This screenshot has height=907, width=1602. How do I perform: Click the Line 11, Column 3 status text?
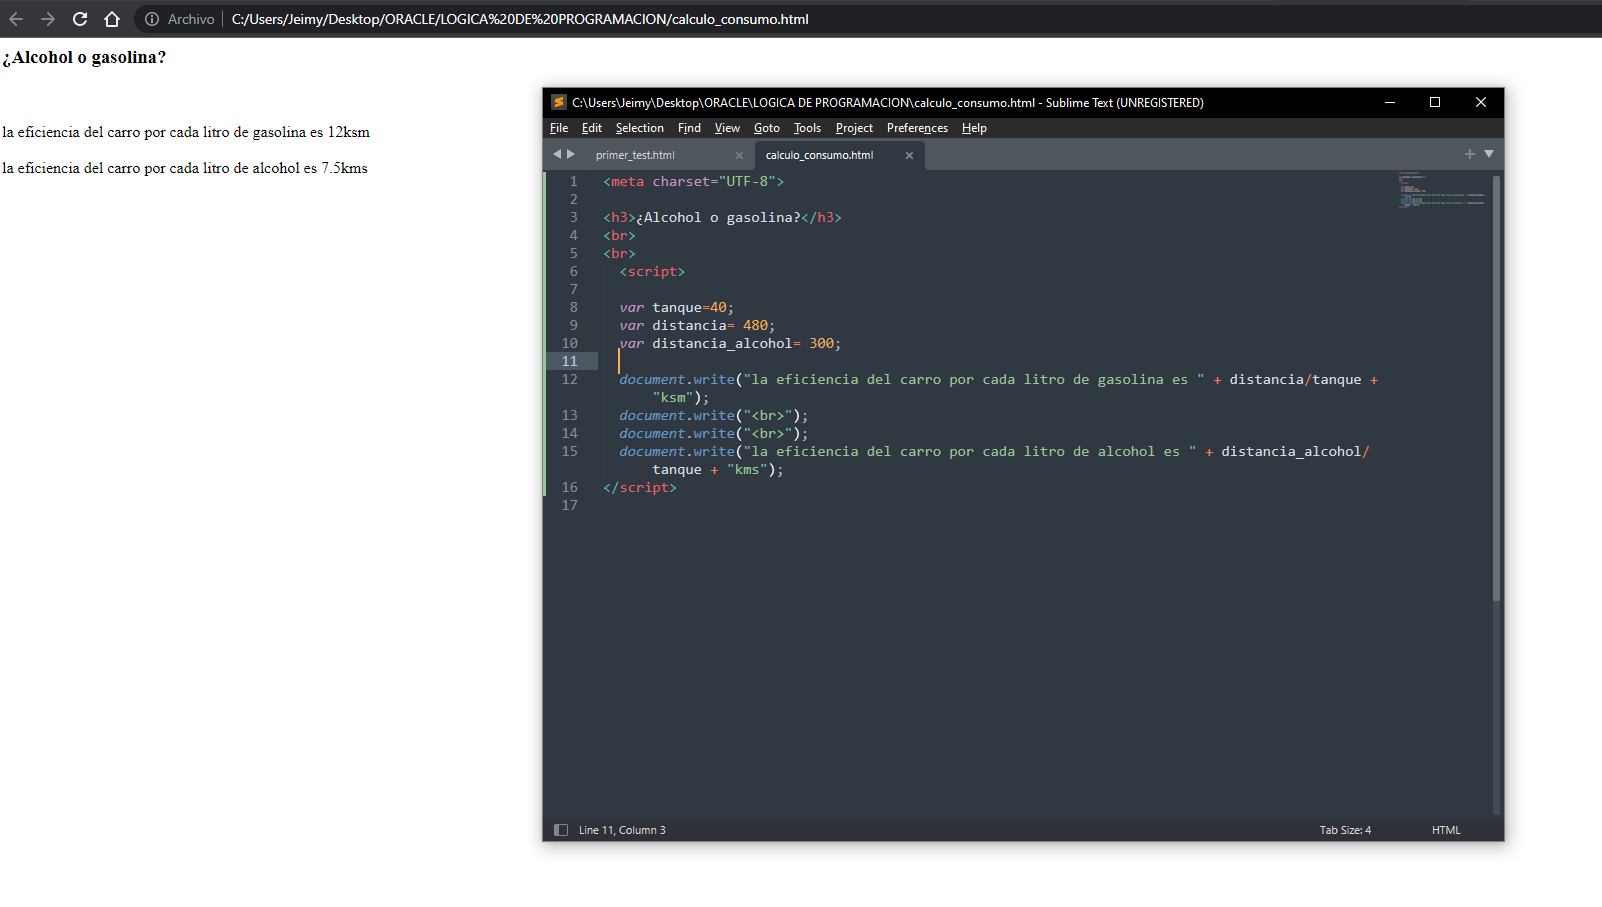coord(622,830)
